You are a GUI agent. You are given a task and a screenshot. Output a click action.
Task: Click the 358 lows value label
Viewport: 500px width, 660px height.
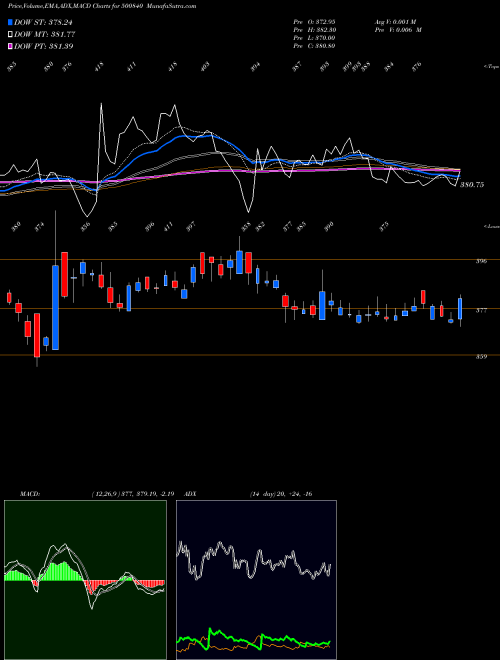click(x=246, y=225)
